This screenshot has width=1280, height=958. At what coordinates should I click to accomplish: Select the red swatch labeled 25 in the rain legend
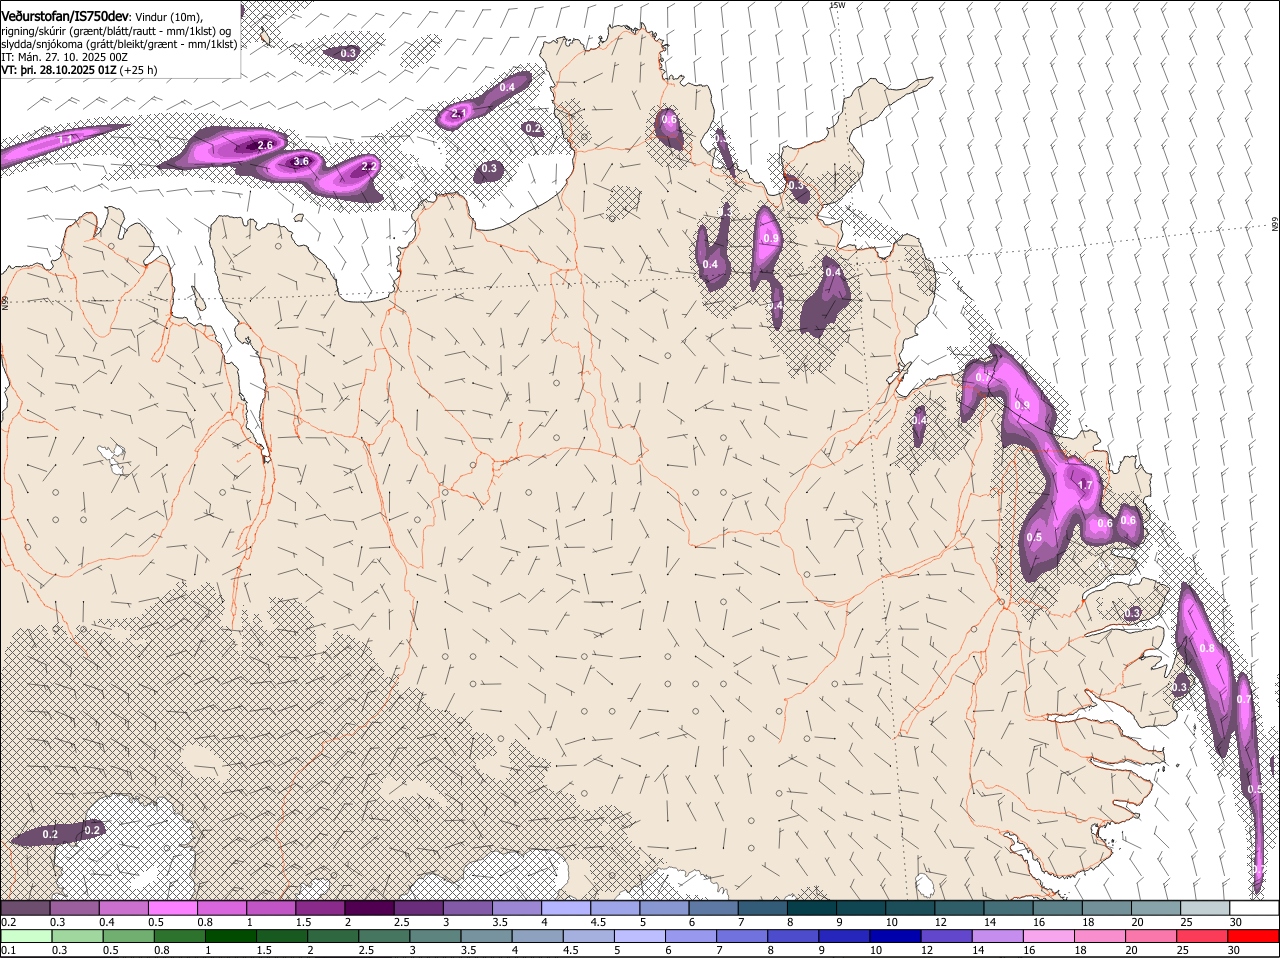1203,936
